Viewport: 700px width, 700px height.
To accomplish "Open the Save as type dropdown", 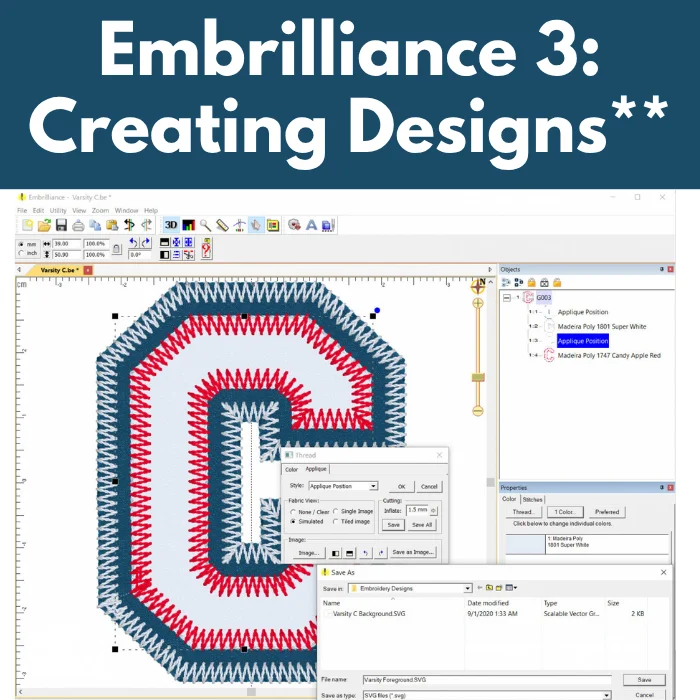I will click(x=606, y=695).
